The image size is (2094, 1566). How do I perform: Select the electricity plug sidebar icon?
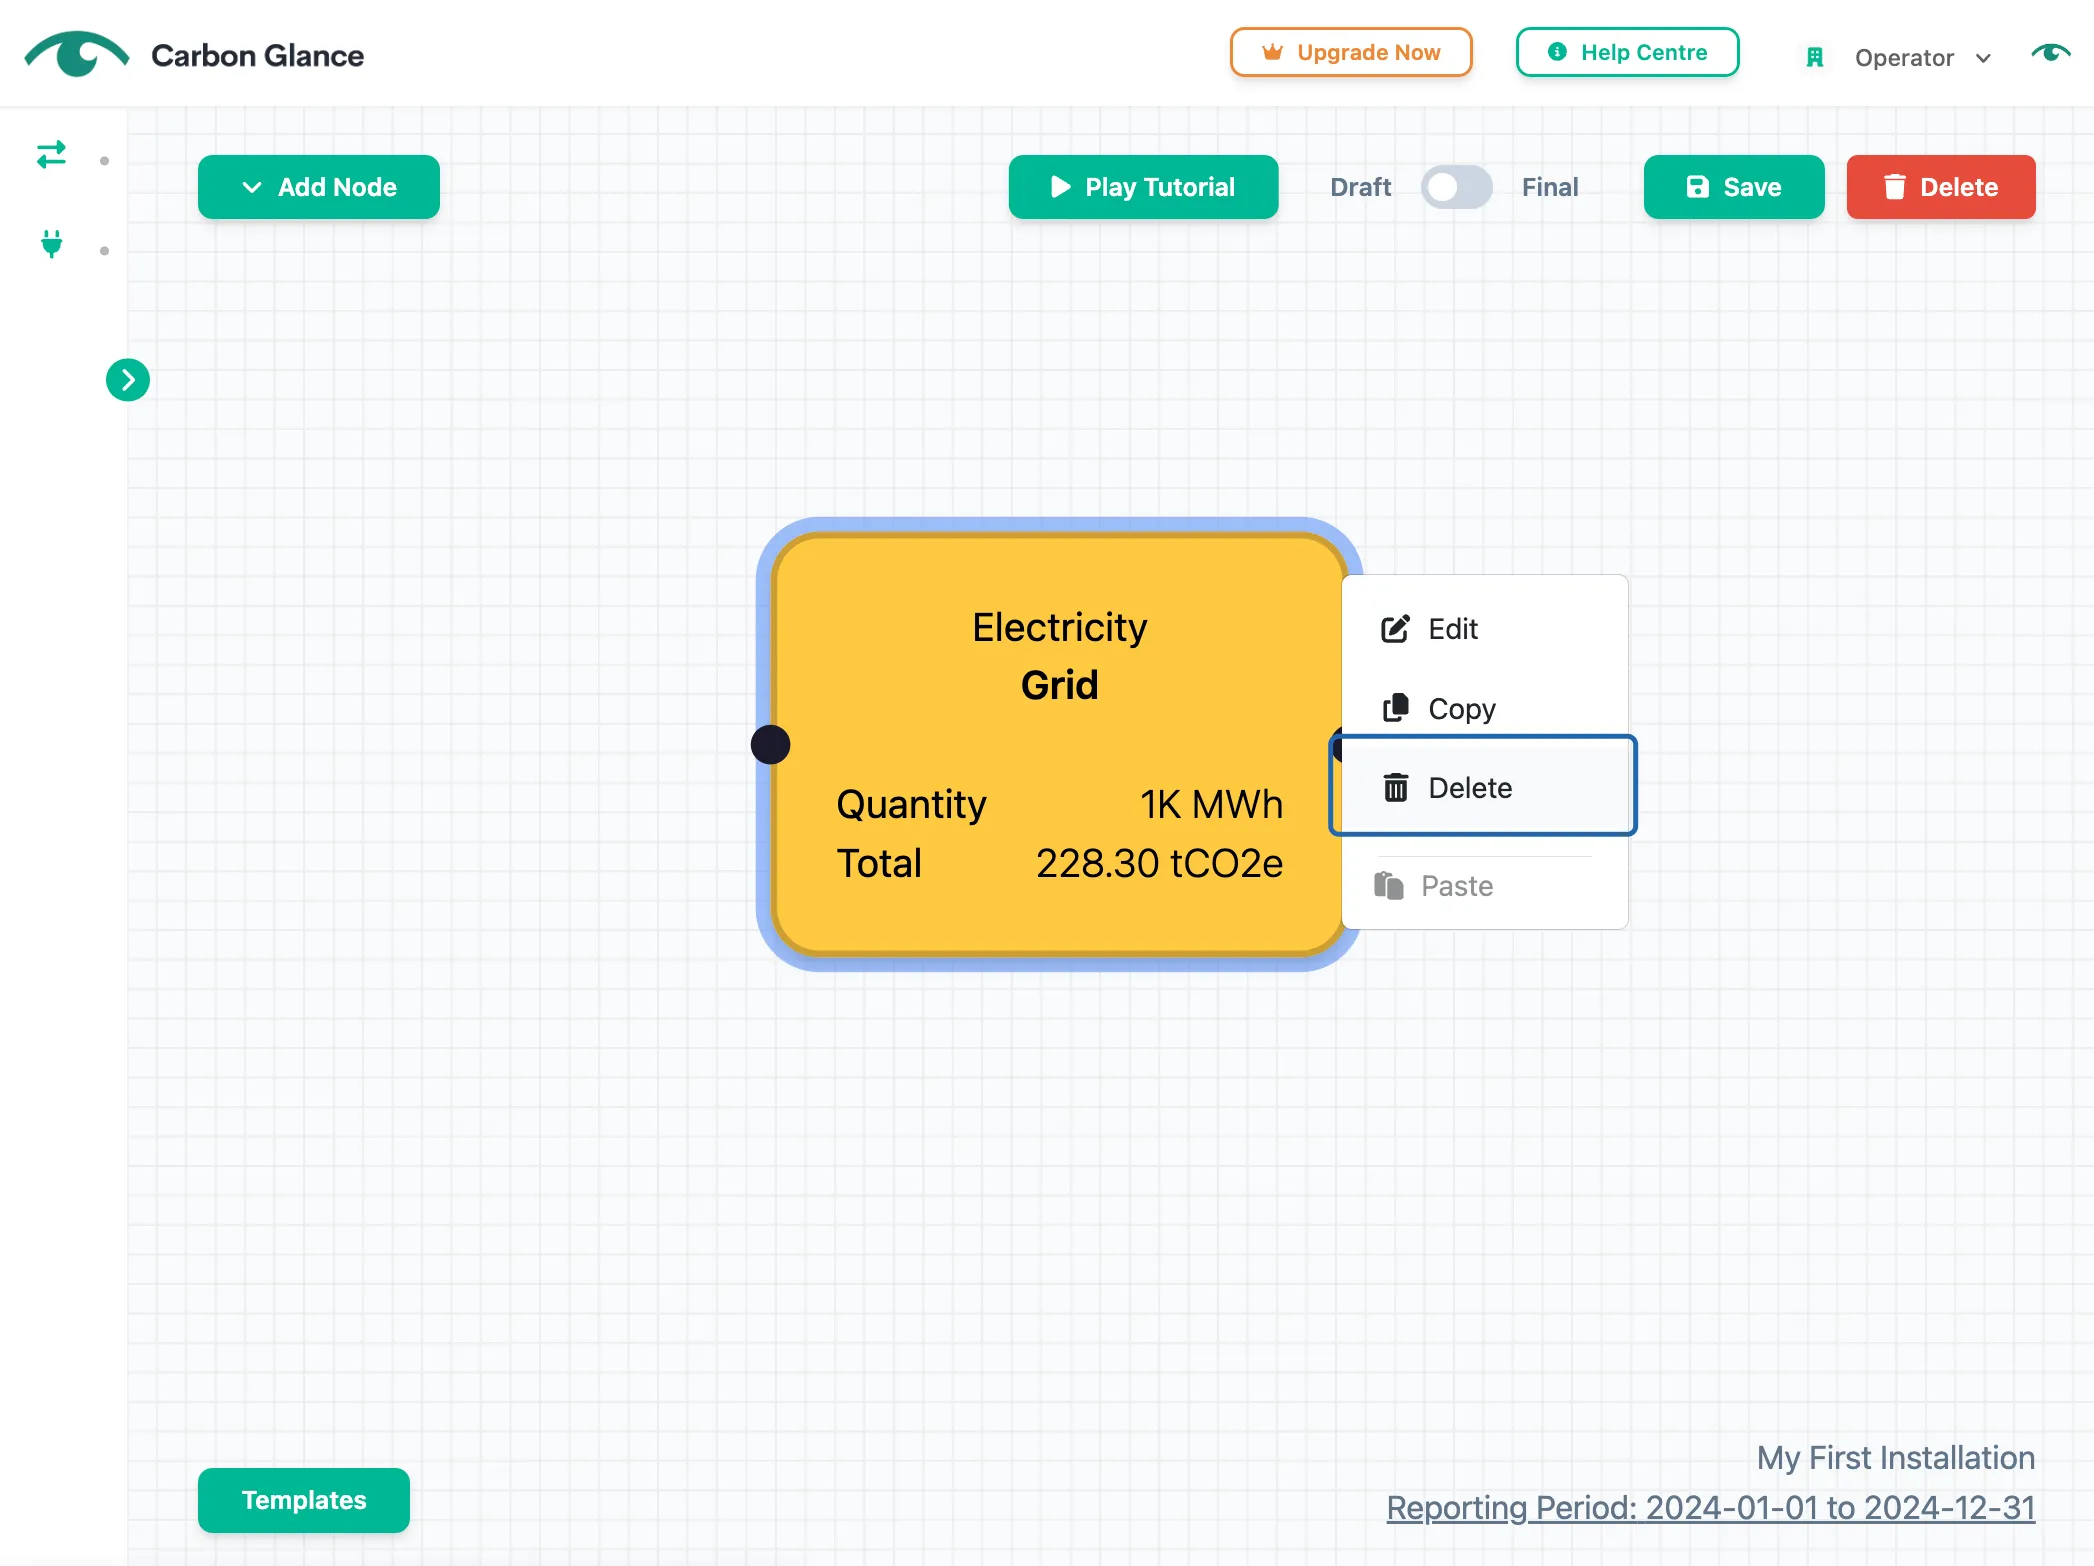click(x=51, y=244)
